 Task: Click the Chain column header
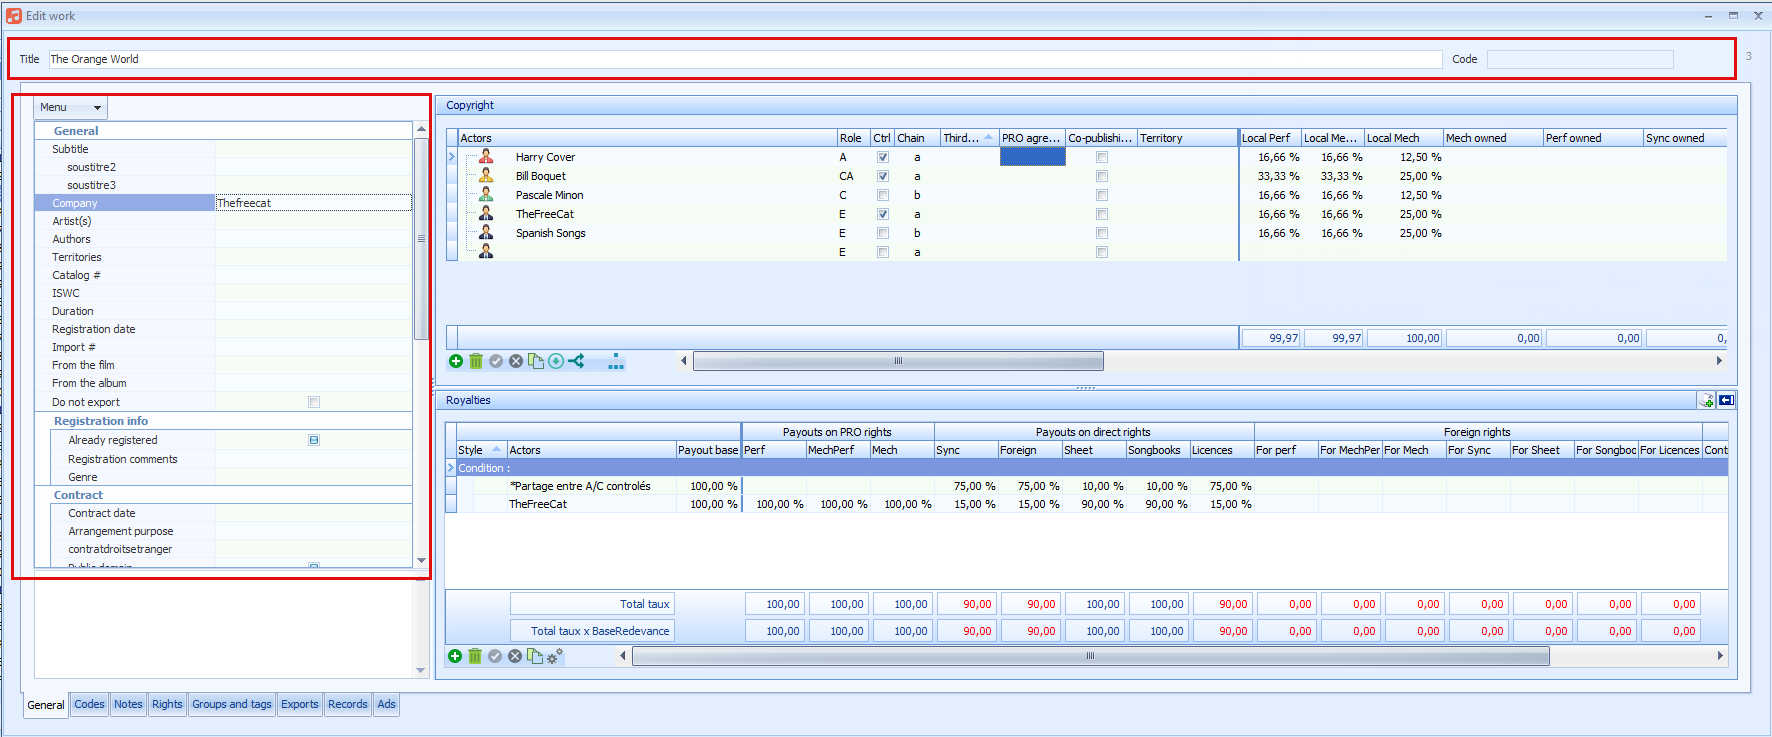tap(917, 138)
